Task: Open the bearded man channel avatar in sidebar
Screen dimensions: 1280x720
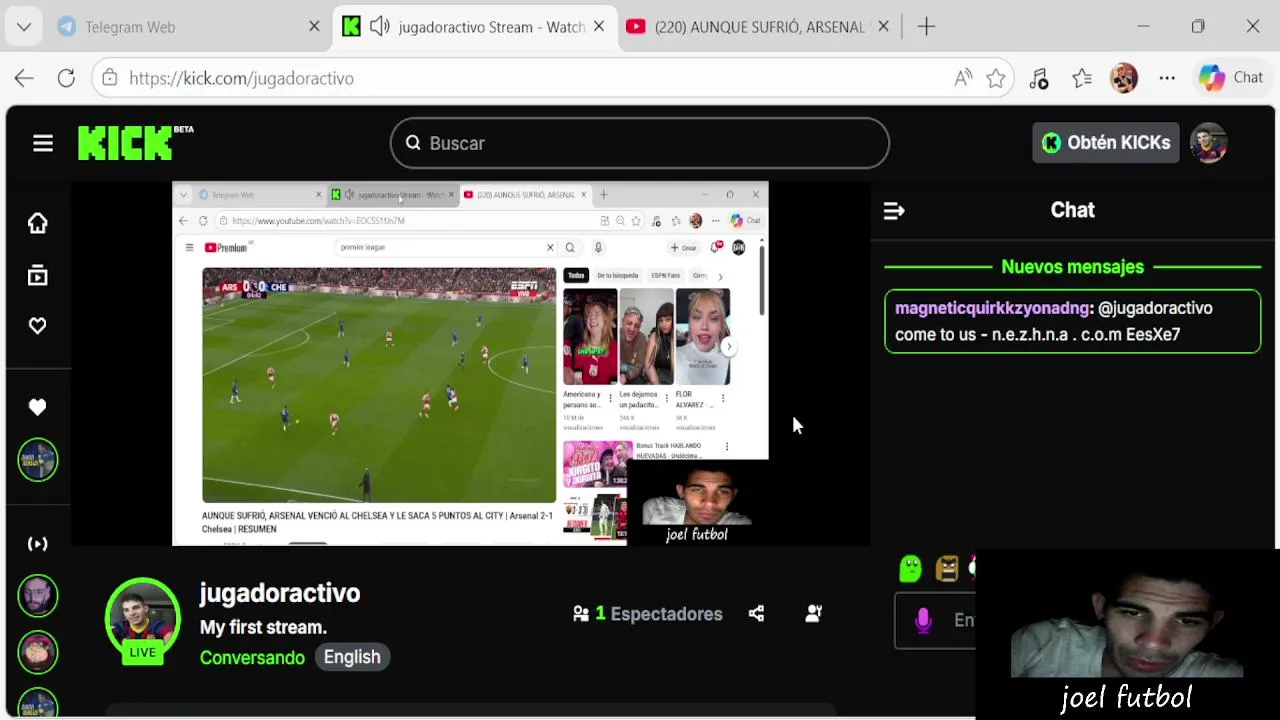Action: pyautogui.click(x=38, y=597)
